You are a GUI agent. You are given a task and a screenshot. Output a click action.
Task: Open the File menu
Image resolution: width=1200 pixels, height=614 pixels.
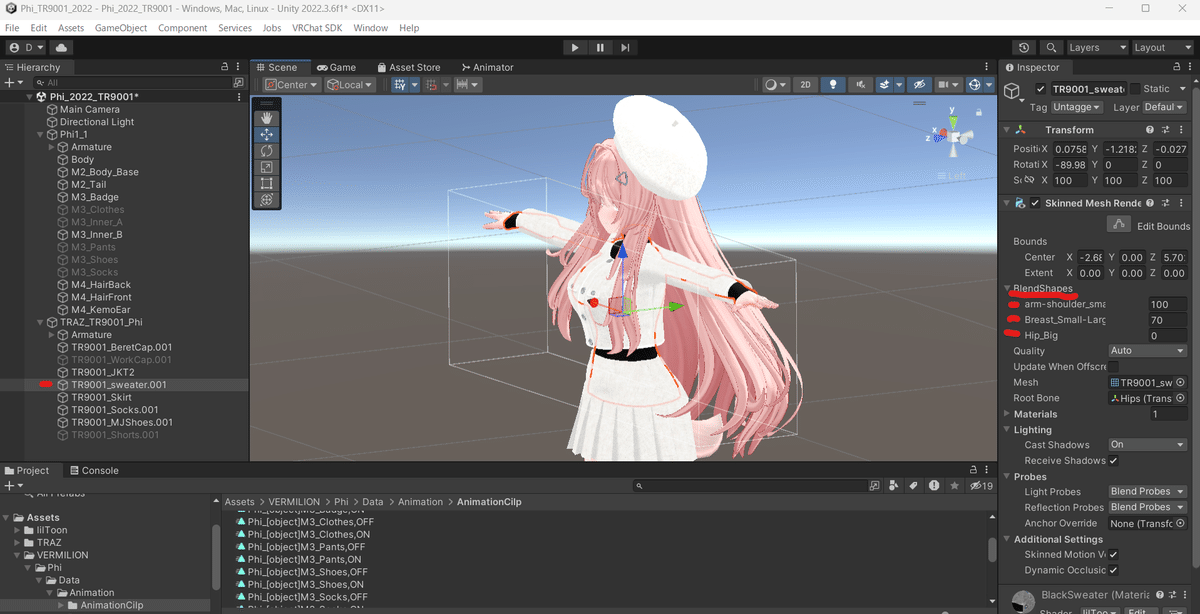12,28
